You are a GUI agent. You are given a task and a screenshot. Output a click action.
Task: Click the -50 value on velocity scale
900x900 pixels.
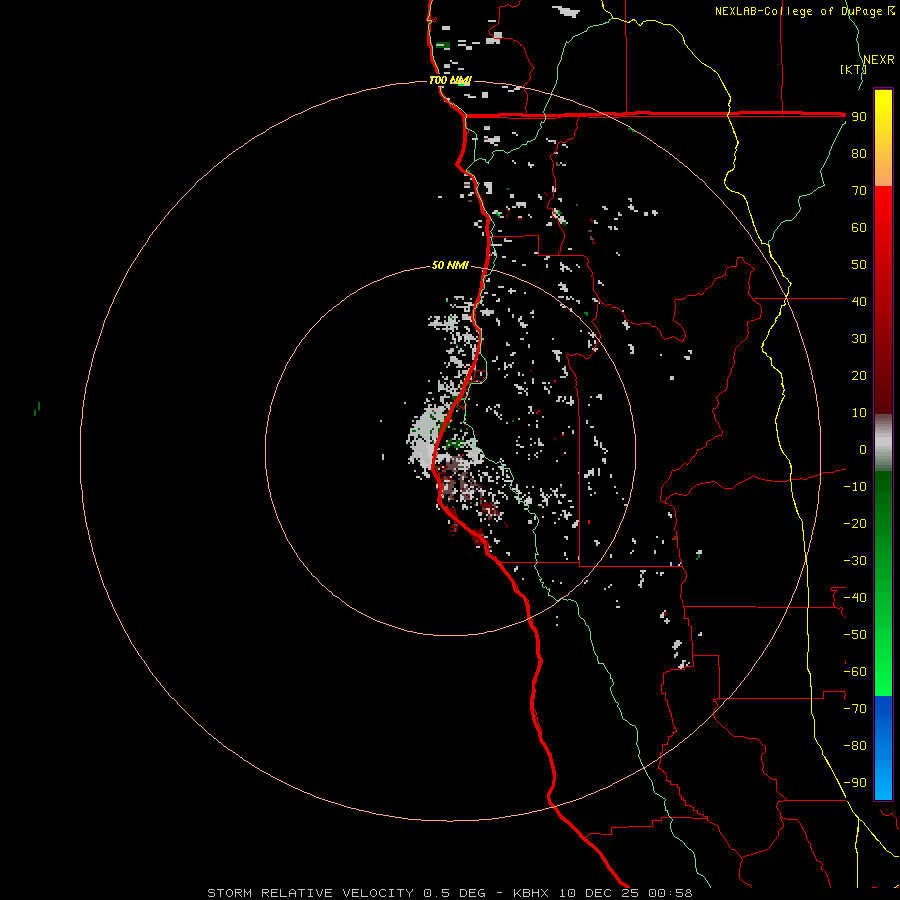(x=855, y=635)
